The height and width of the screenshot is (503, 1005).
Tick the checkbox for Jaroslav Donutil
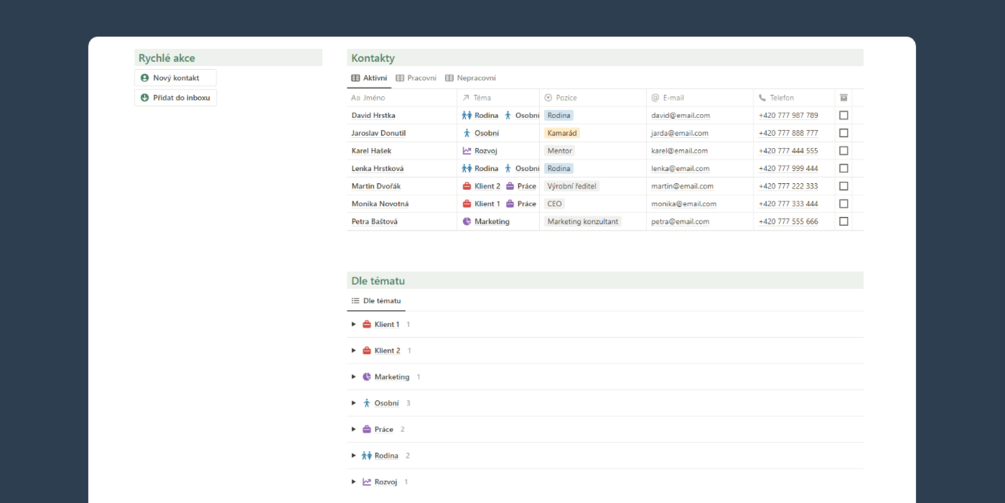pos(843,133)
